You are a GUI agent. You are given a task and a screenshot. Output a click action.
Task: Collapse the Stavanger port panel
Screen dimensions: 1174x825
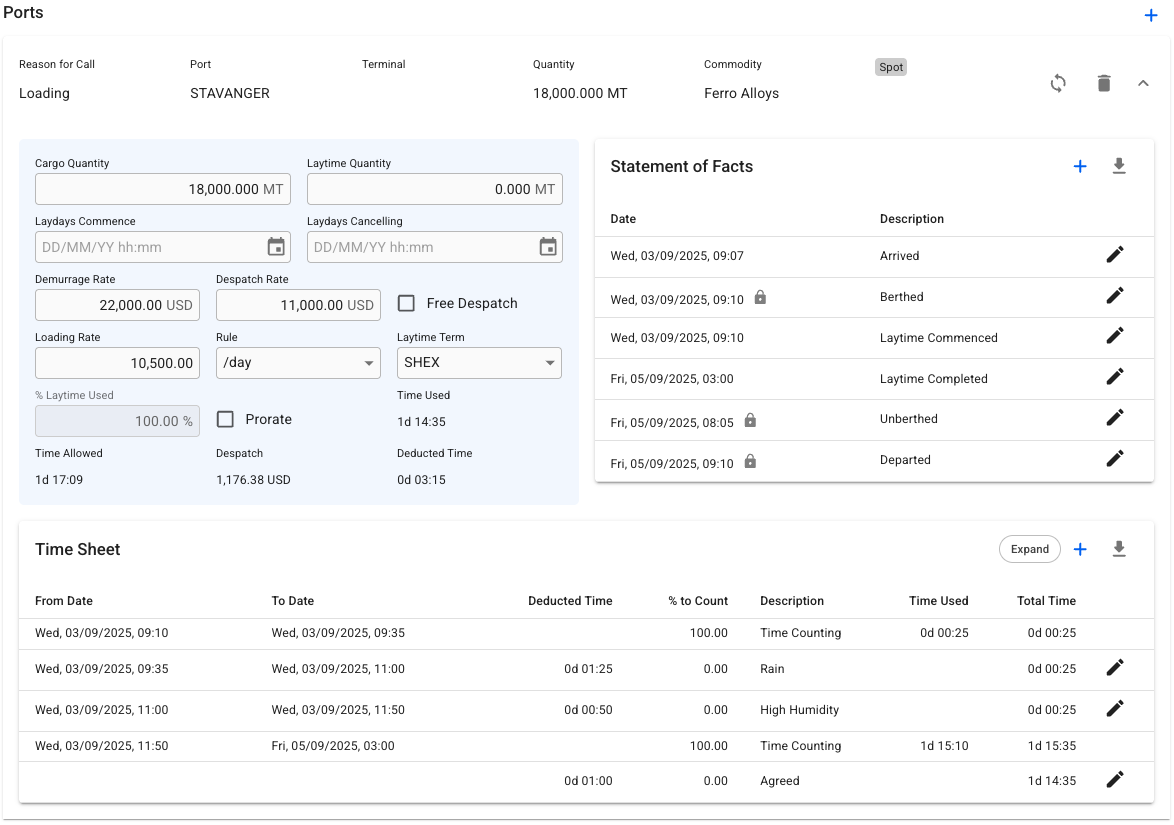(1143, 84)
